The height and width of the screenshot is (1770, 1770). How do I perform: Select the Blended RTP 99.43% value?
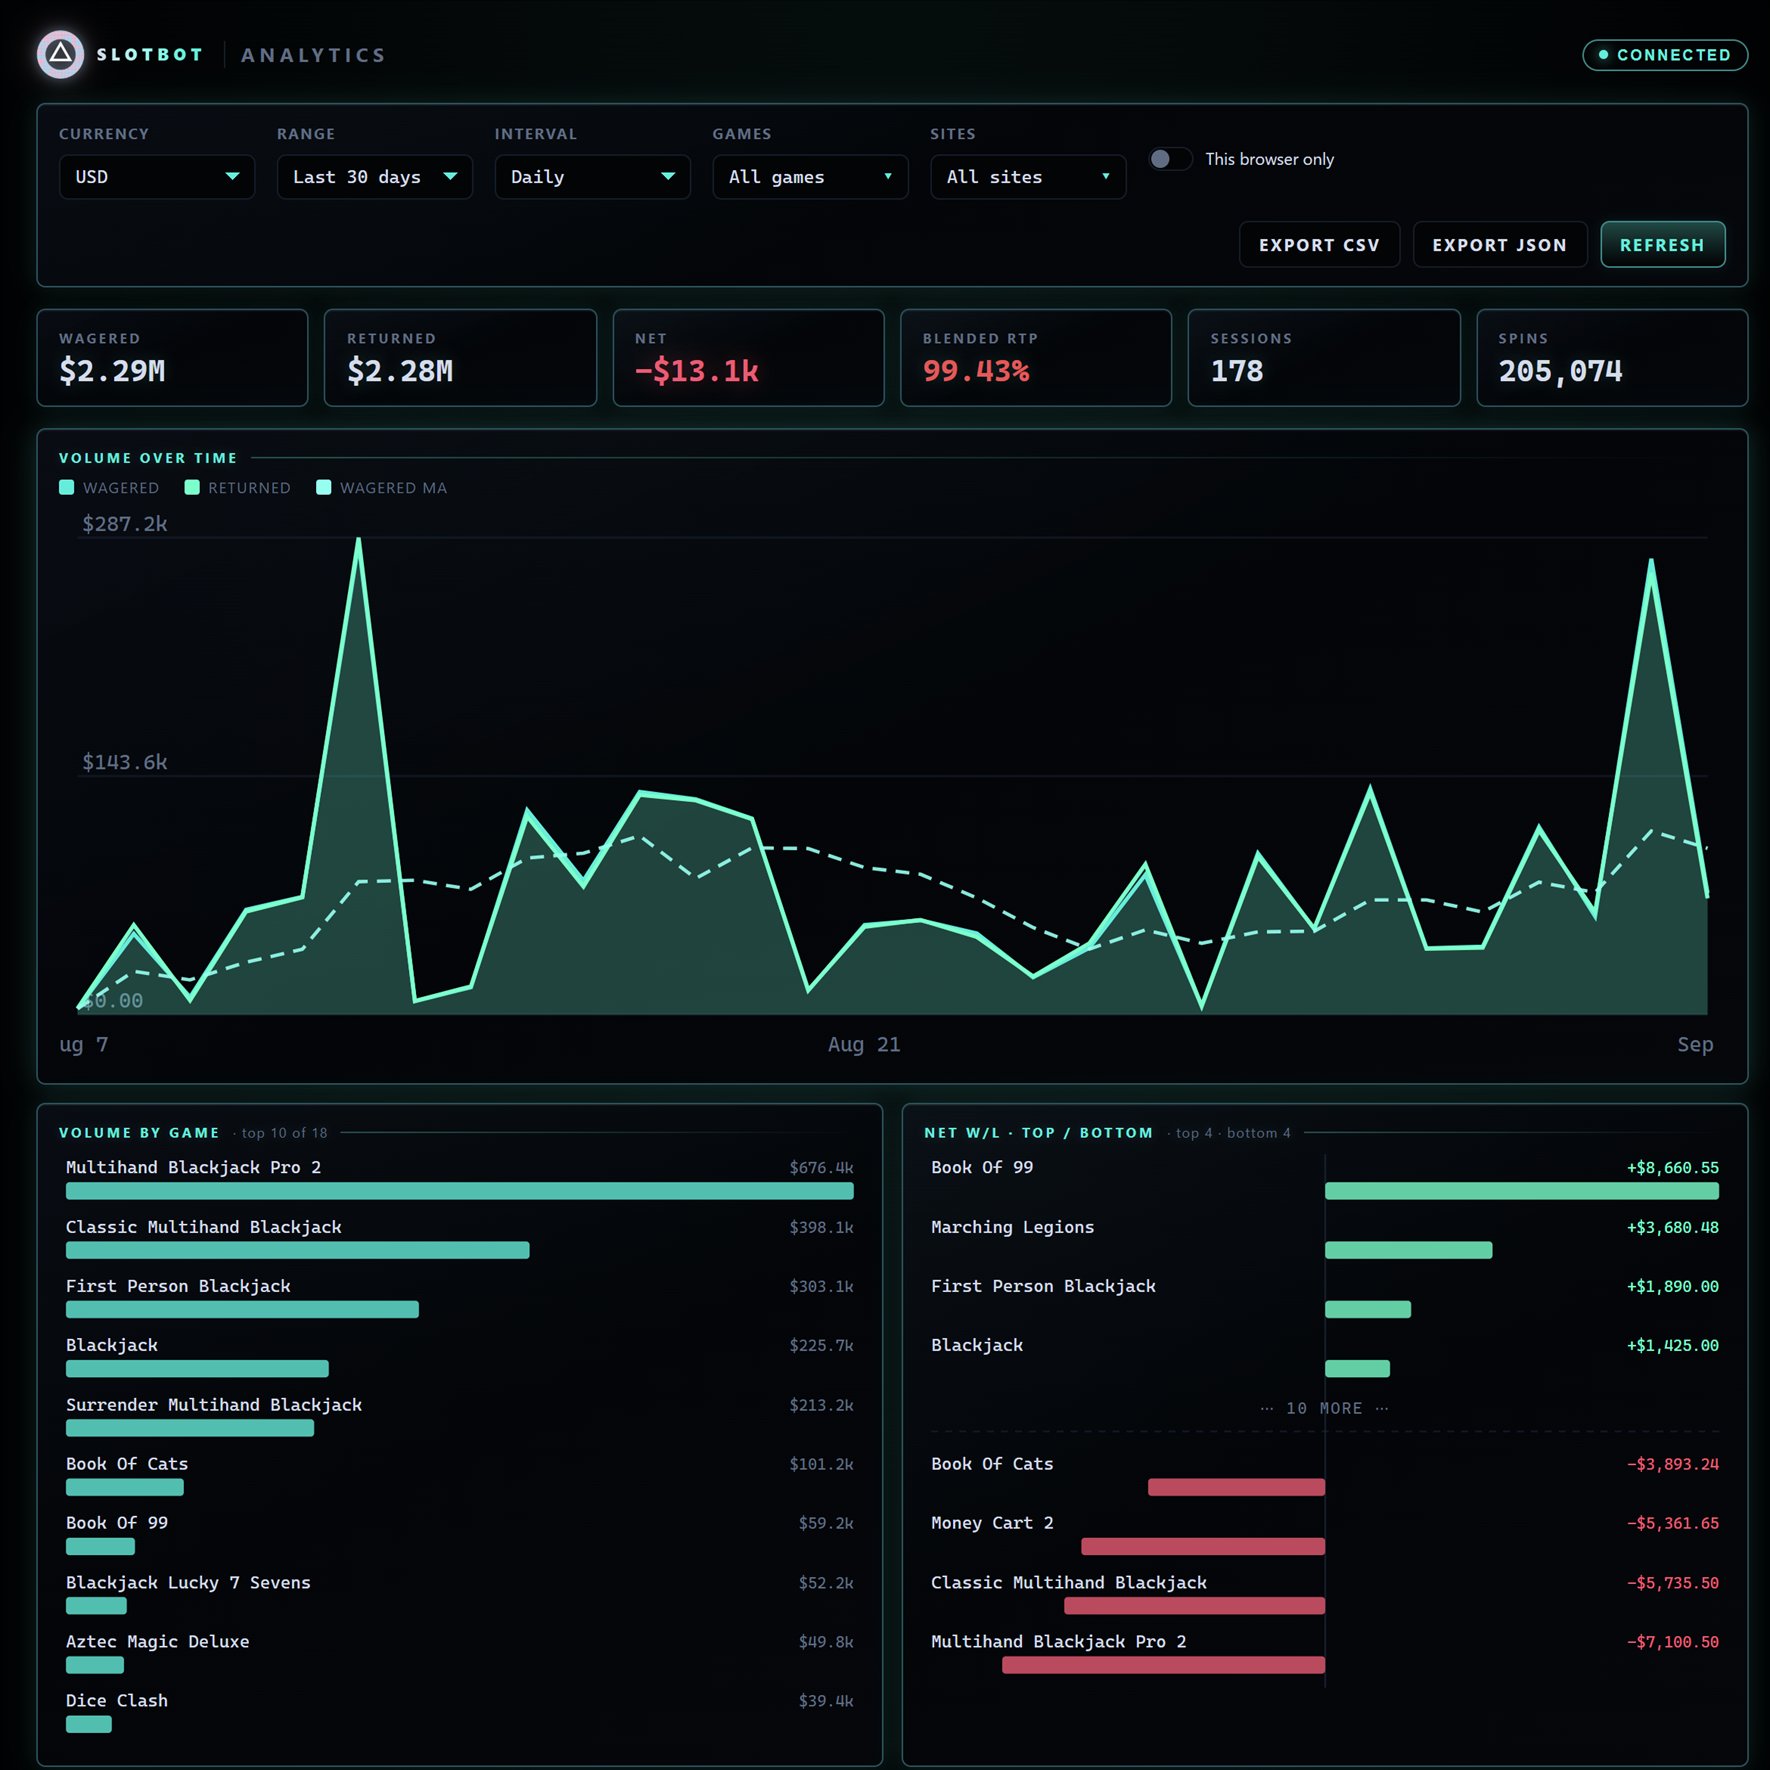[976, 371]
